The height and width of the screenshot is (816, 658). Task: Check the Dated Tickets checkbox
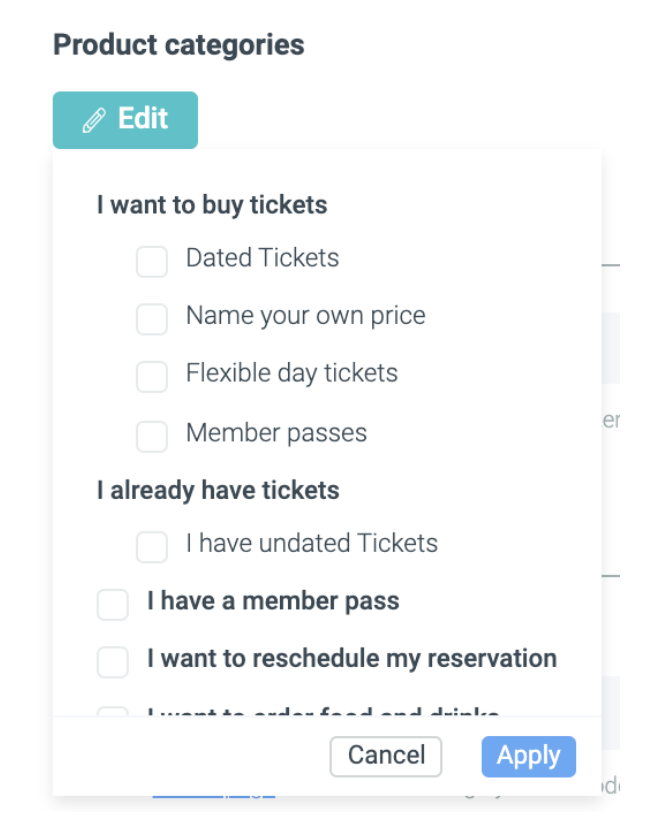pyautogui.click(x=152, y=262)
